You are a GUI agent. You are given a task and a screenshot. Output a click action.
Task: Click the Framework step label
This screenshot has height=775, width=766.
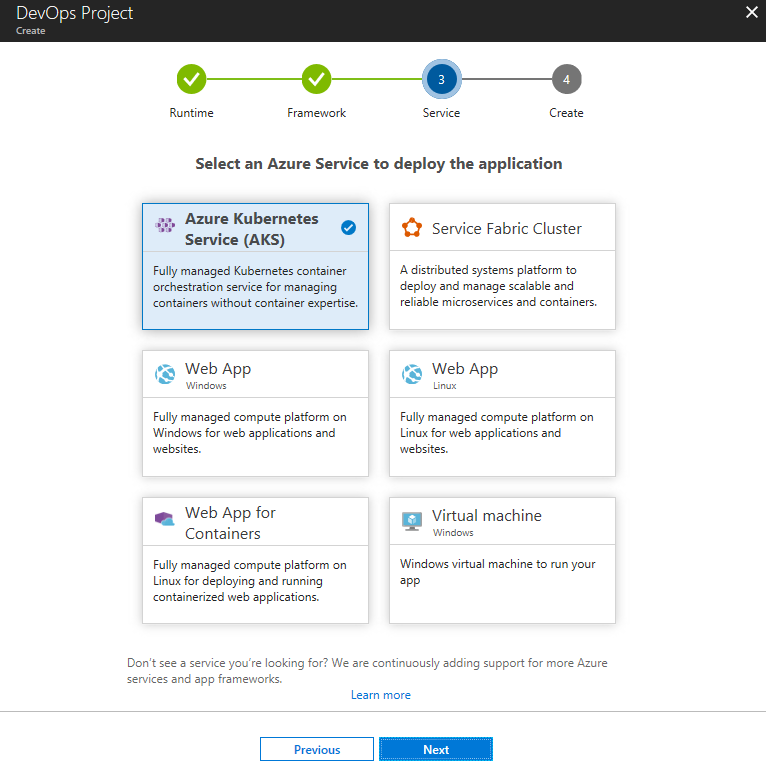pyautogui.click(x=316, y=113)
